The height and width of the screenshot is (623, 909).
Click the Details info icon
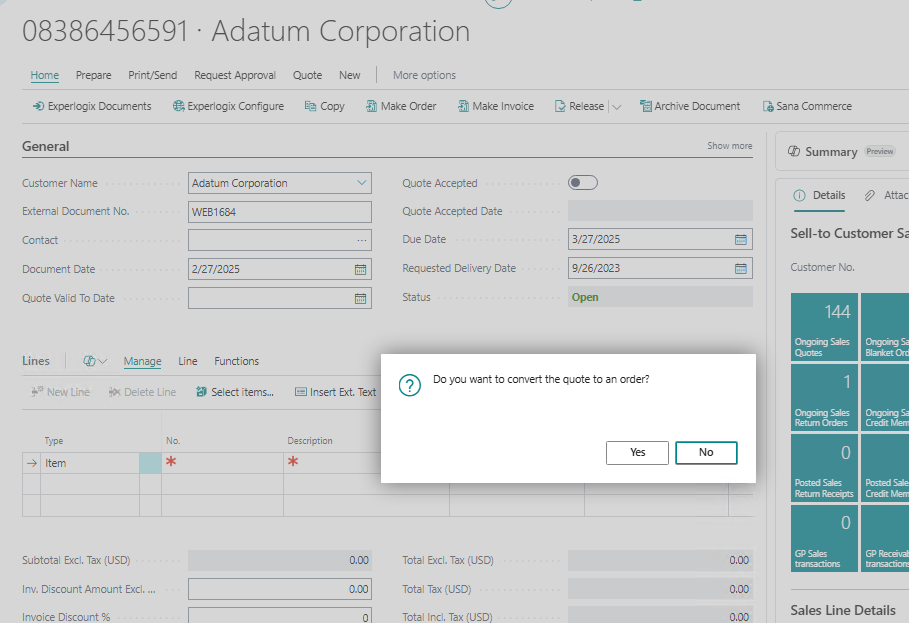(x=799, y=195)
